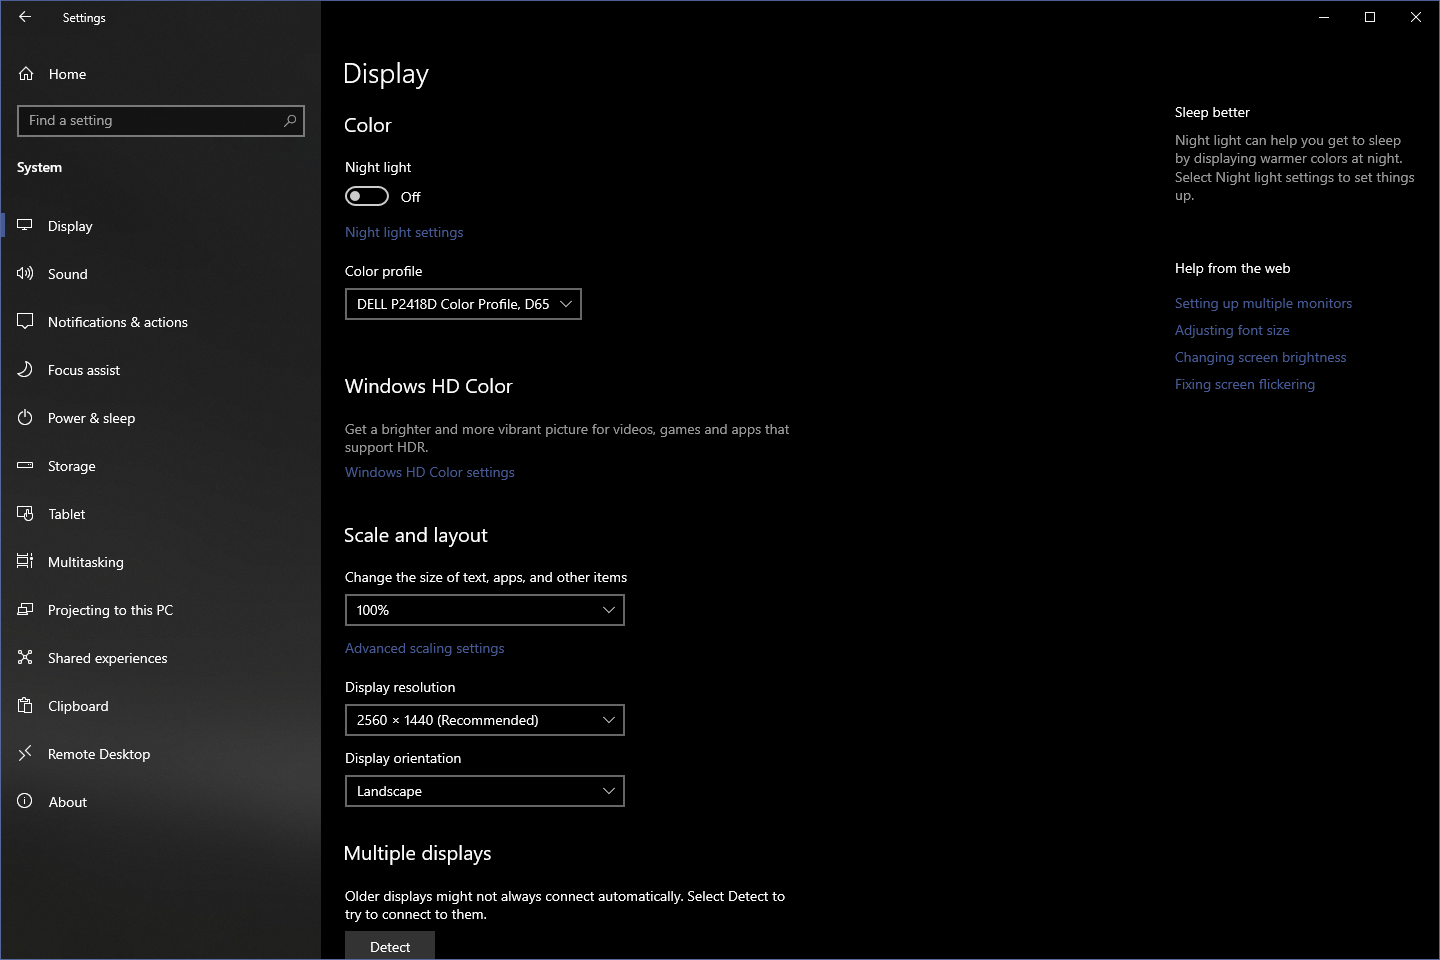Click the Clipboard icon
This screenshot has width=1440, height=960.
click(x=25, y=705)
